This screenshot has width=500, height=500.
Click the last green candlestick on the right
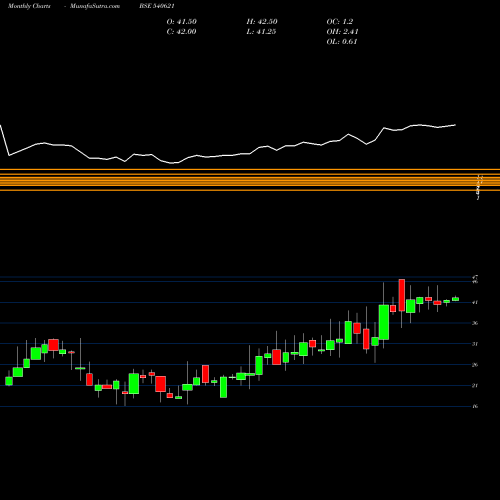(455, 299)
